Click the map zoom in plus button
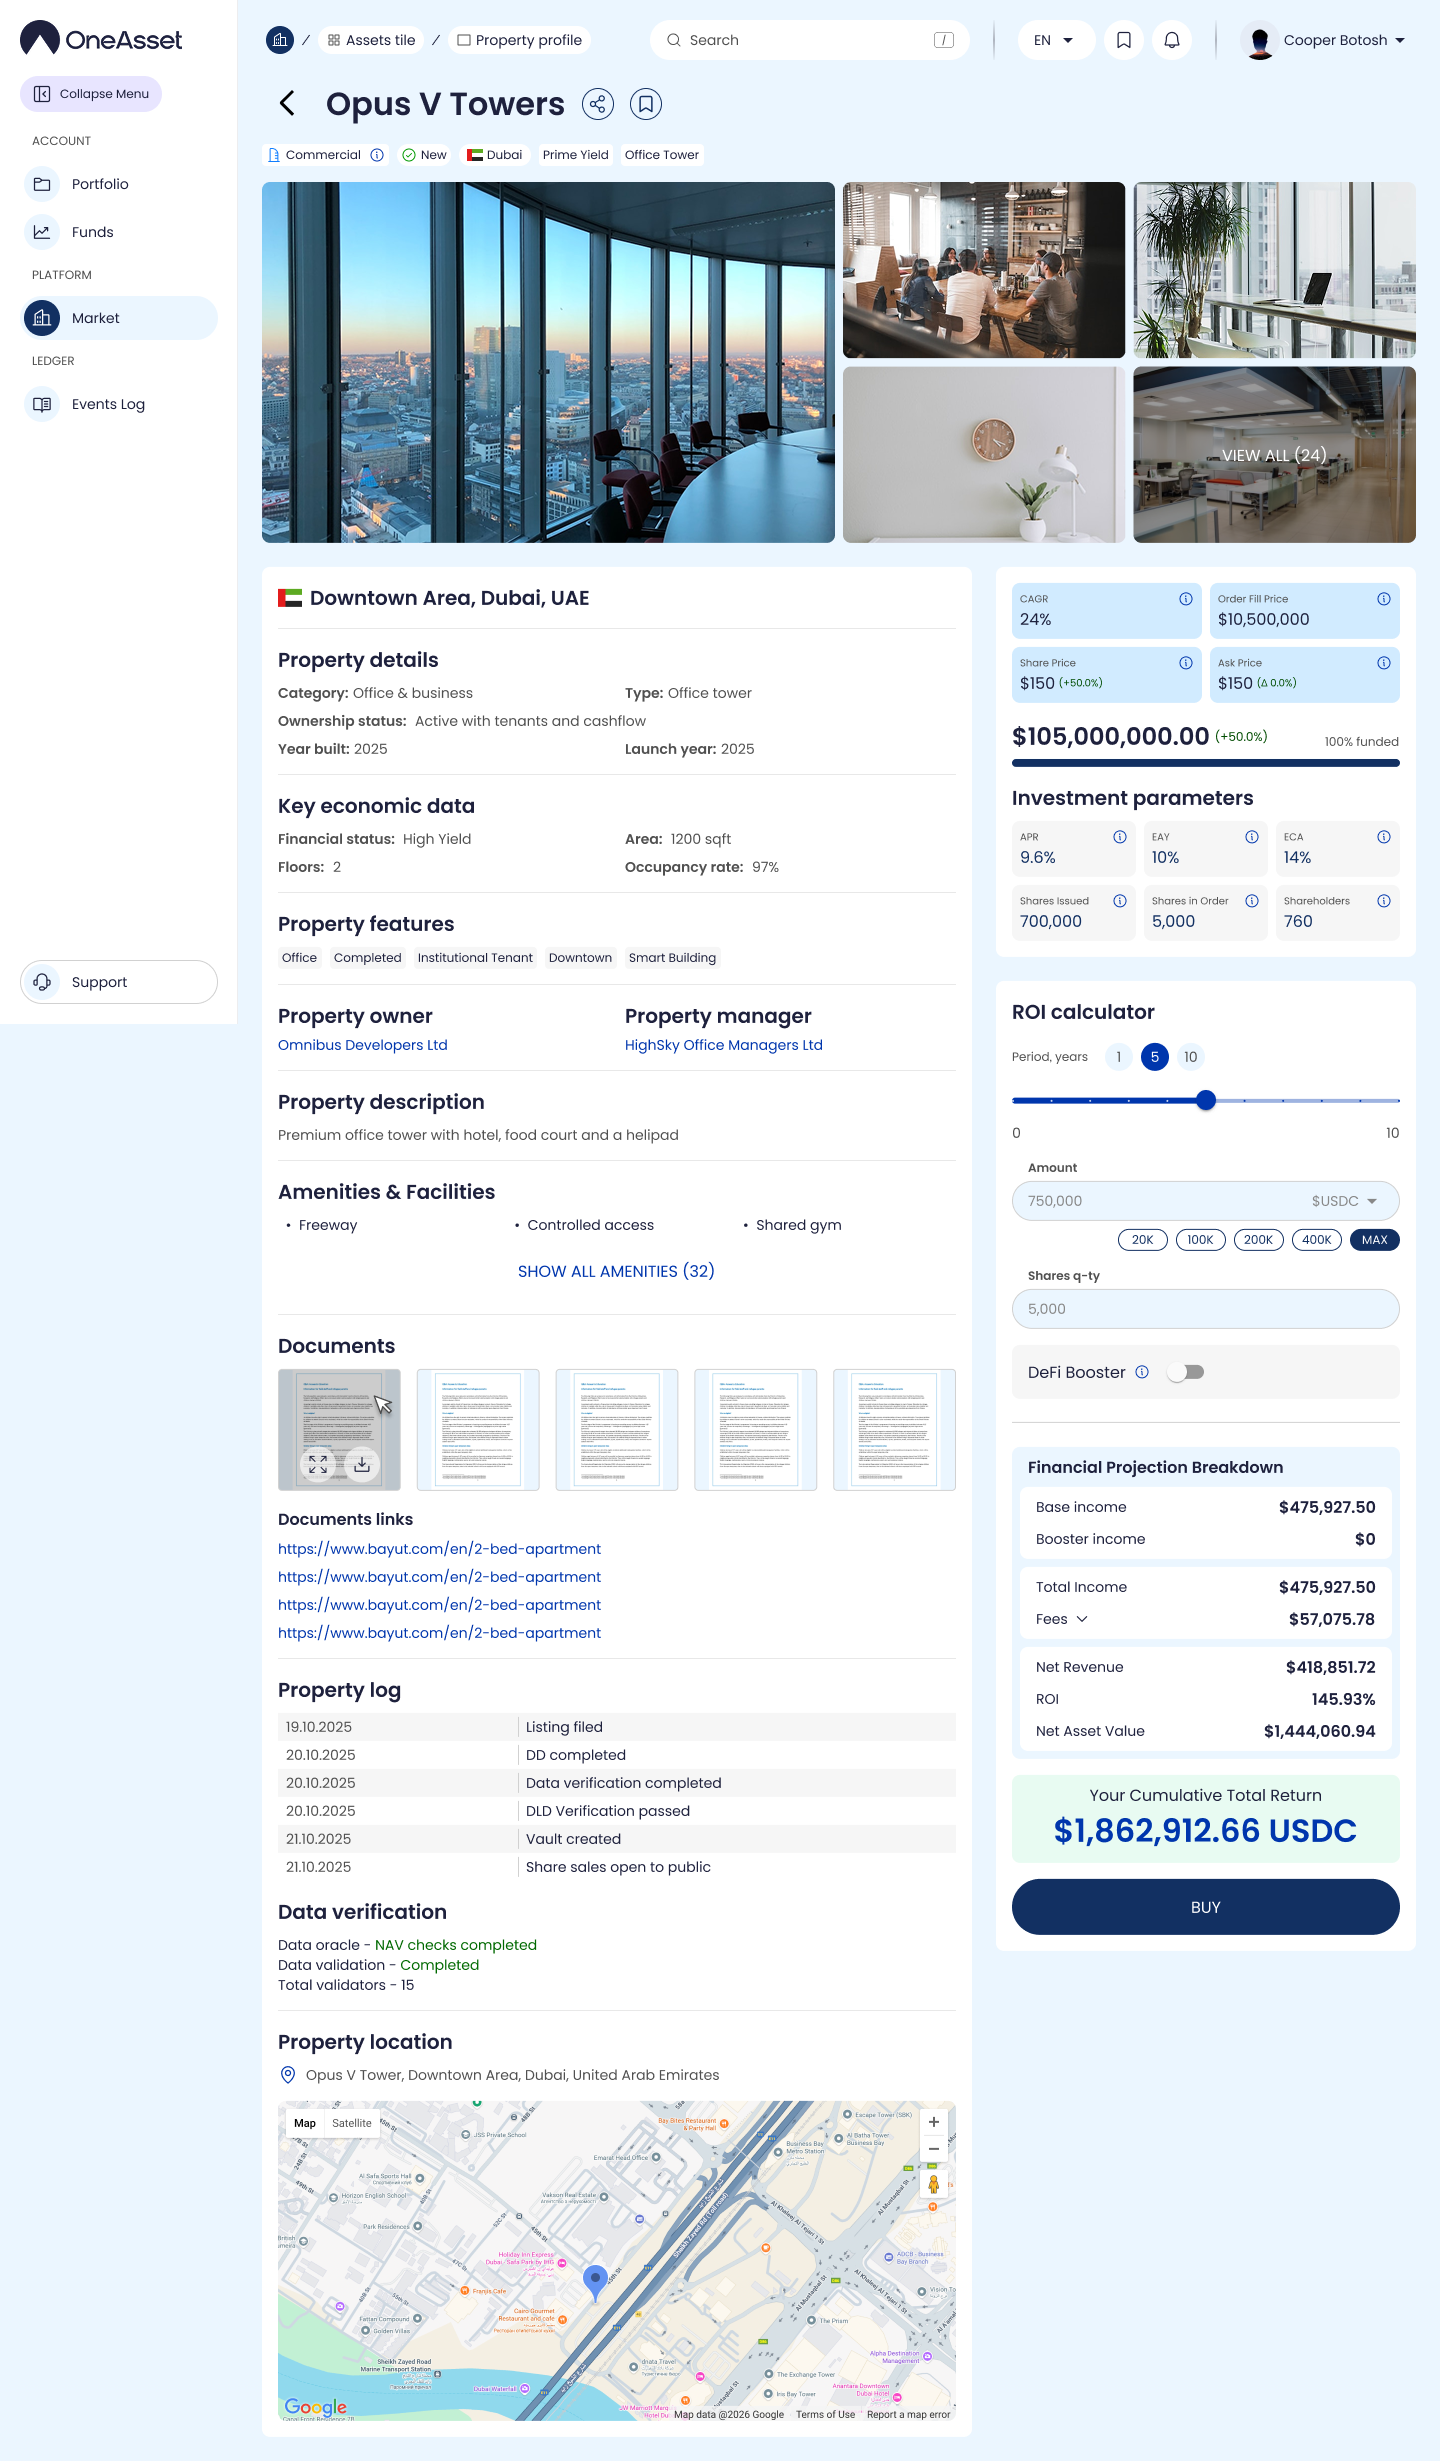 [x=933, y=2122]
